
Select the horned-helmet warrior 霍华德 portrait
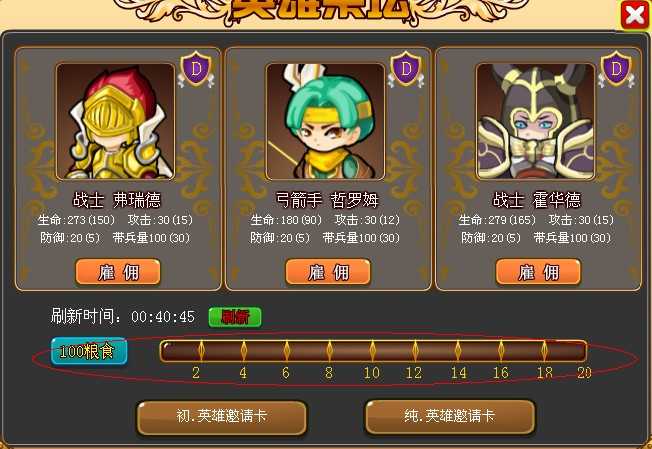pos(536,121)
